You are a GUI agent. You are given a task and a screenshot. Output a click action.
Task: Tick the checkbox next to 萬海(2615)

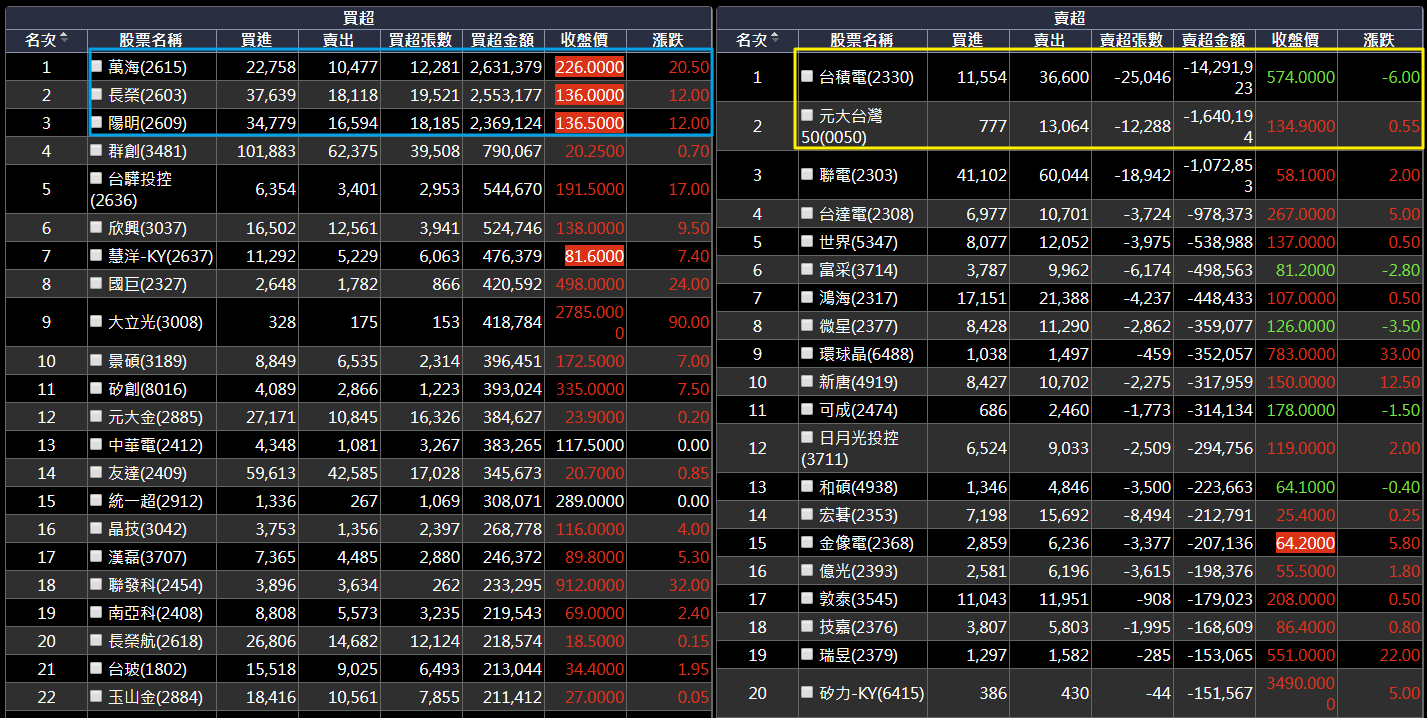click(x=97, y=67)
